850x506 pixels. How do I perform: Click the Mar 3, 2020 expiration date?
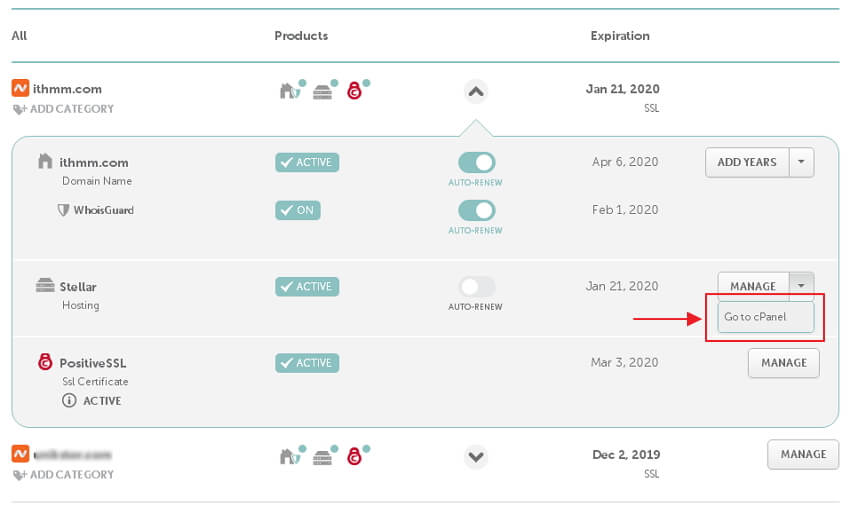(x=624, y=362)
